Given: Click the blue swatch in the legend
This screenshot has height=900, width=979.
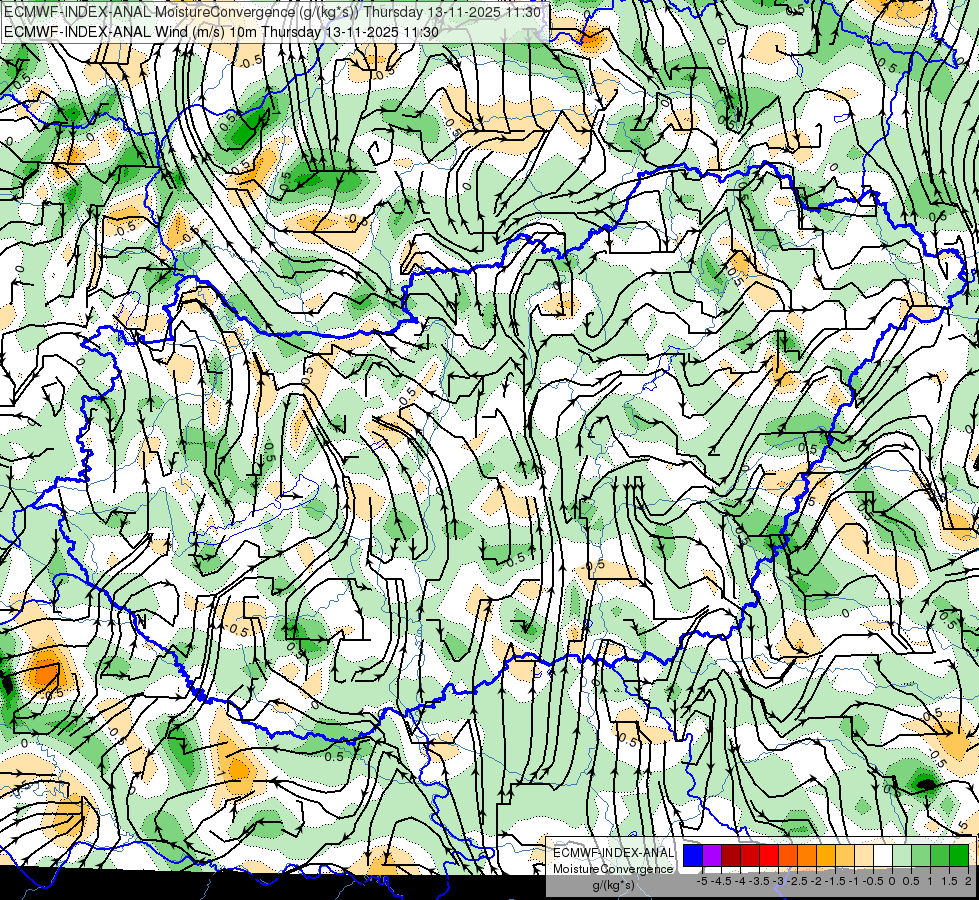Looking at the screenshot, I should pos(693,855).
